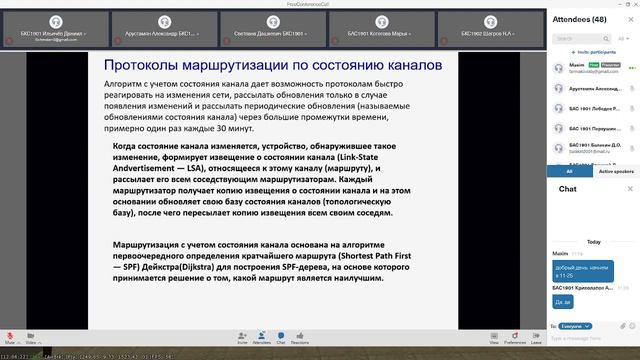Screen dimensions: 640x360
Task: Click headphone avatar of БАС 1901 Порядин attendee
Action: point(558,128)
